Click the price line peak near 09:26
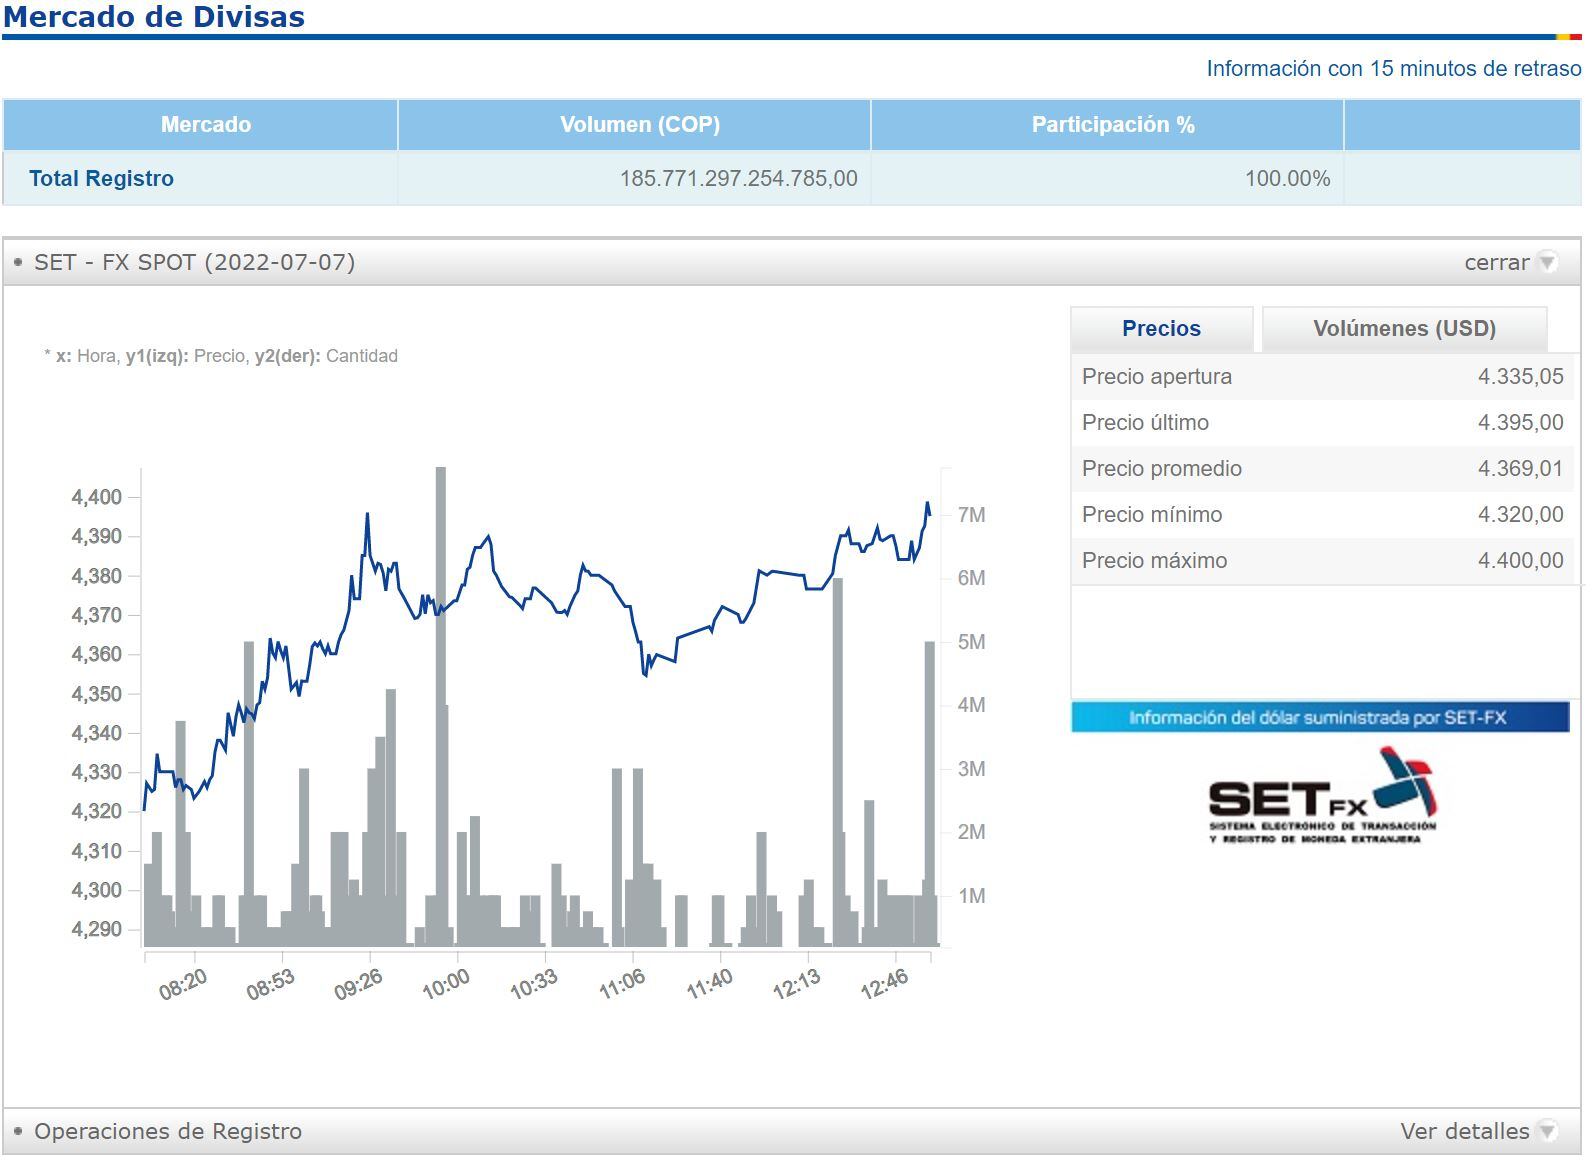The width and height of the screenshot is (1595, 1161). (367, 515)
